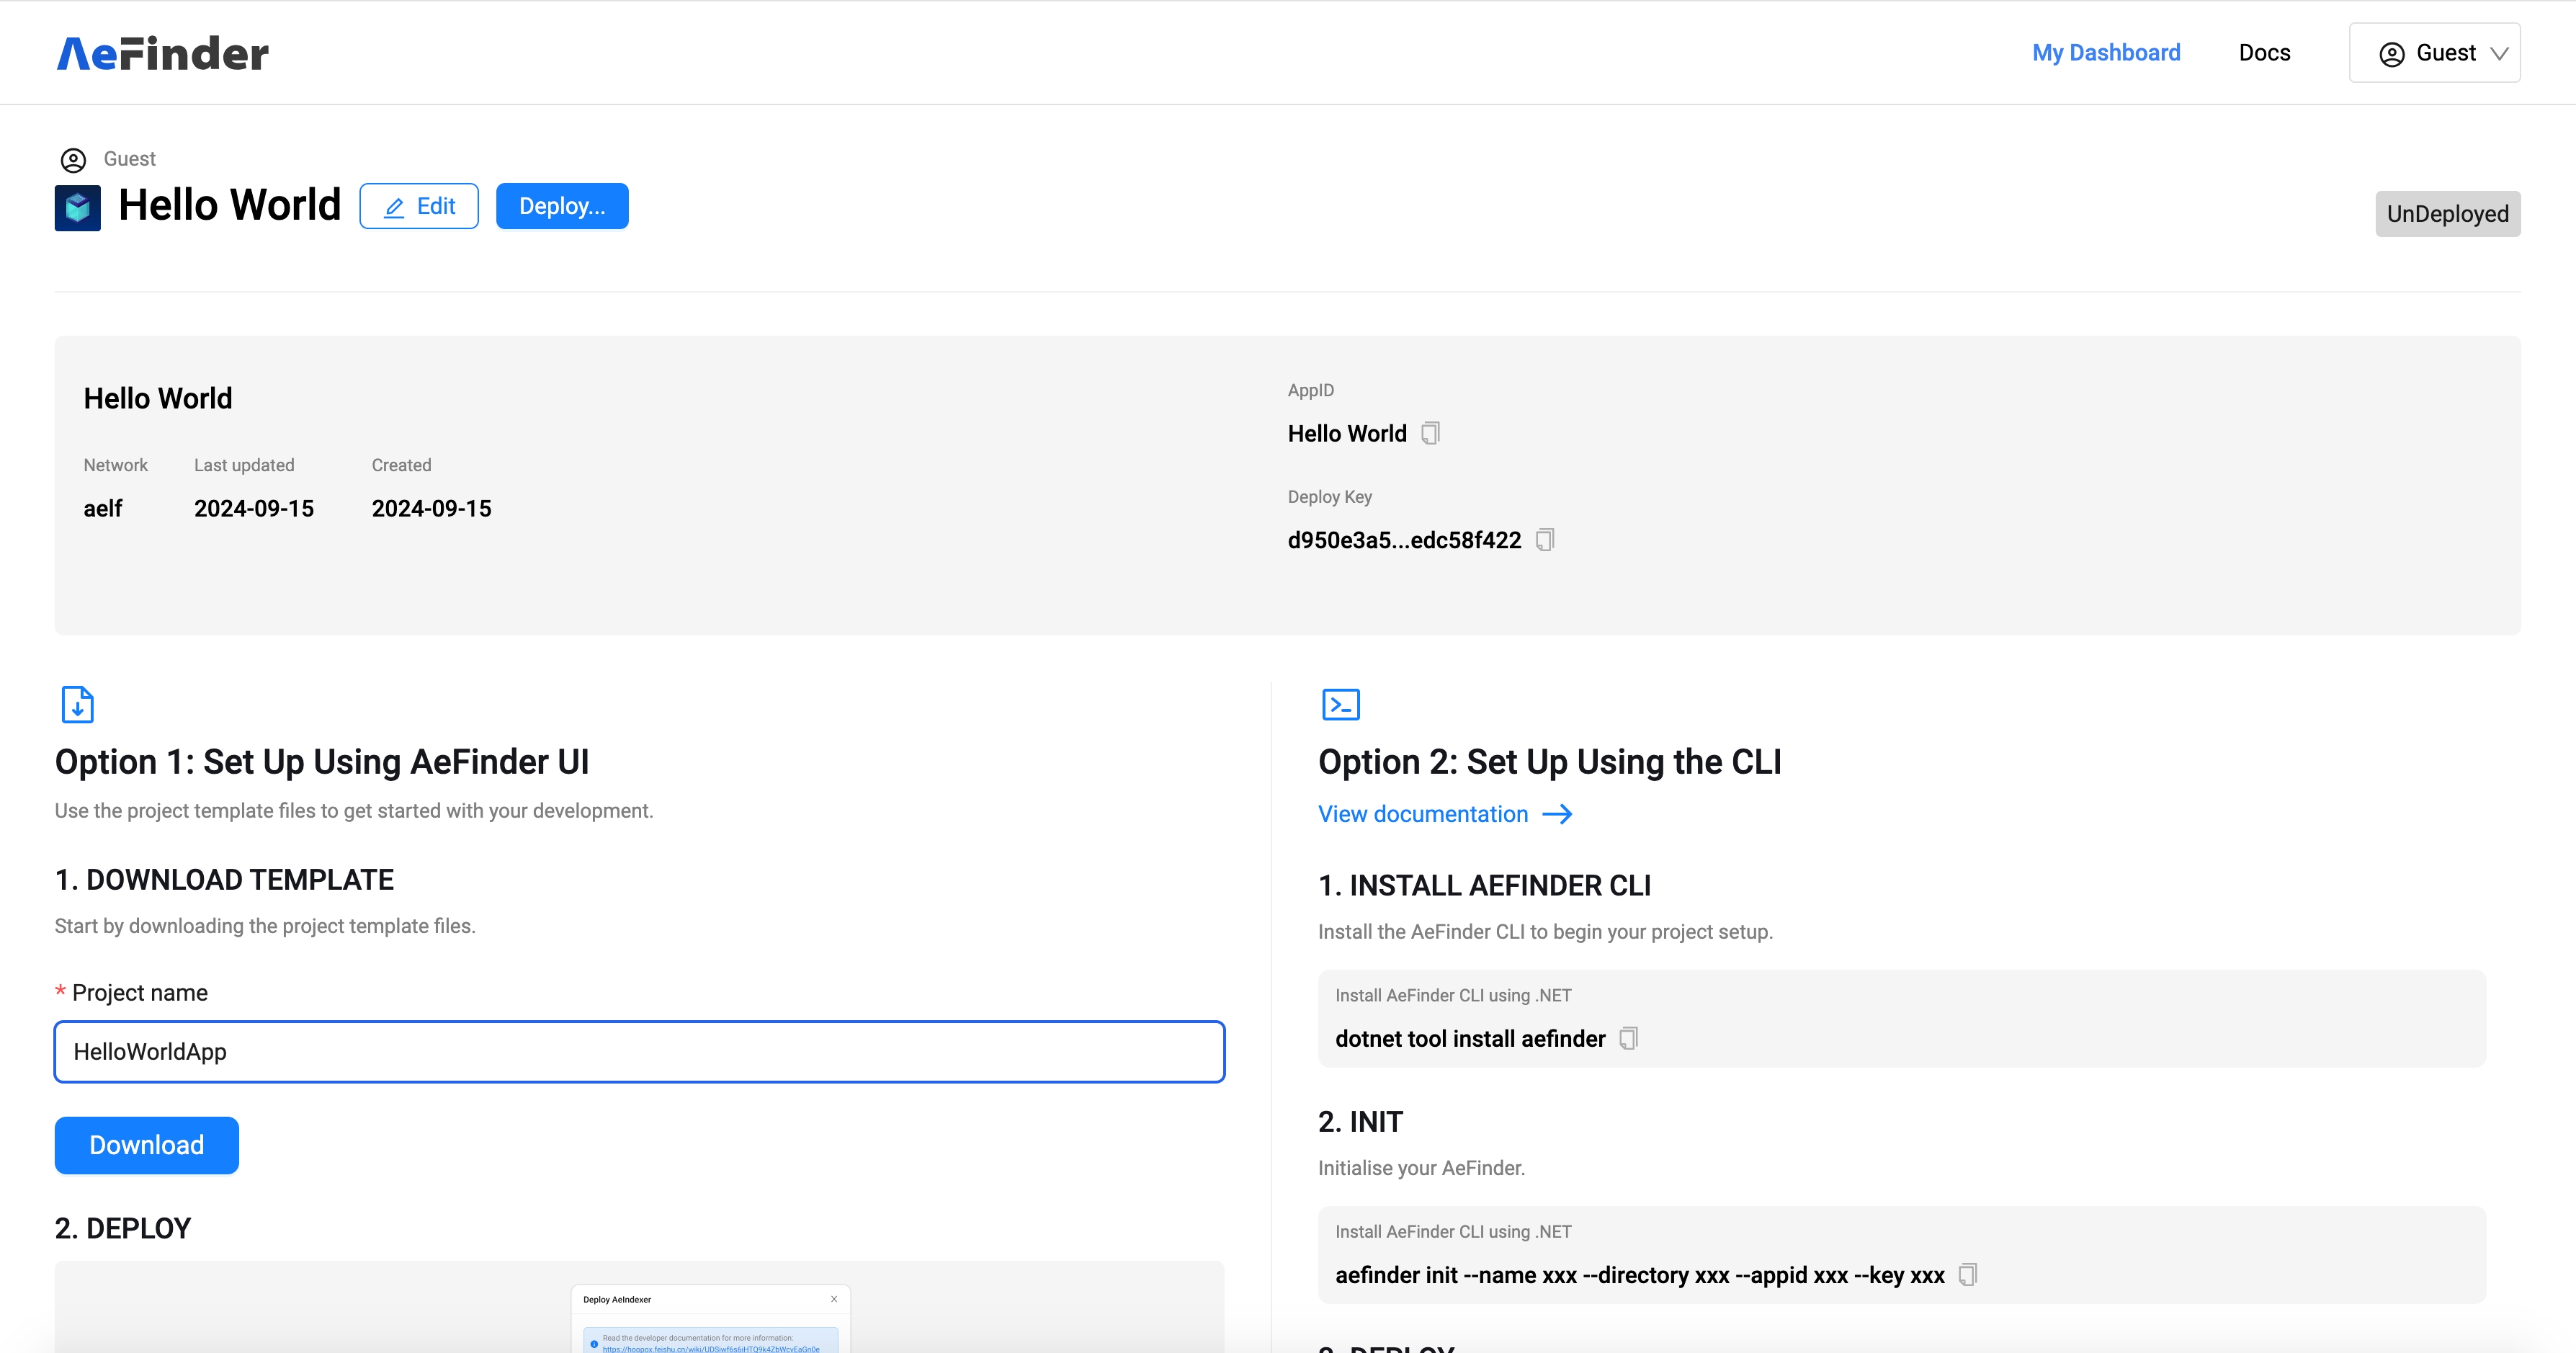This screenshot has height=1353, width=2576.
Task: Go to My Dashboard
Action: click(2107, 52)
